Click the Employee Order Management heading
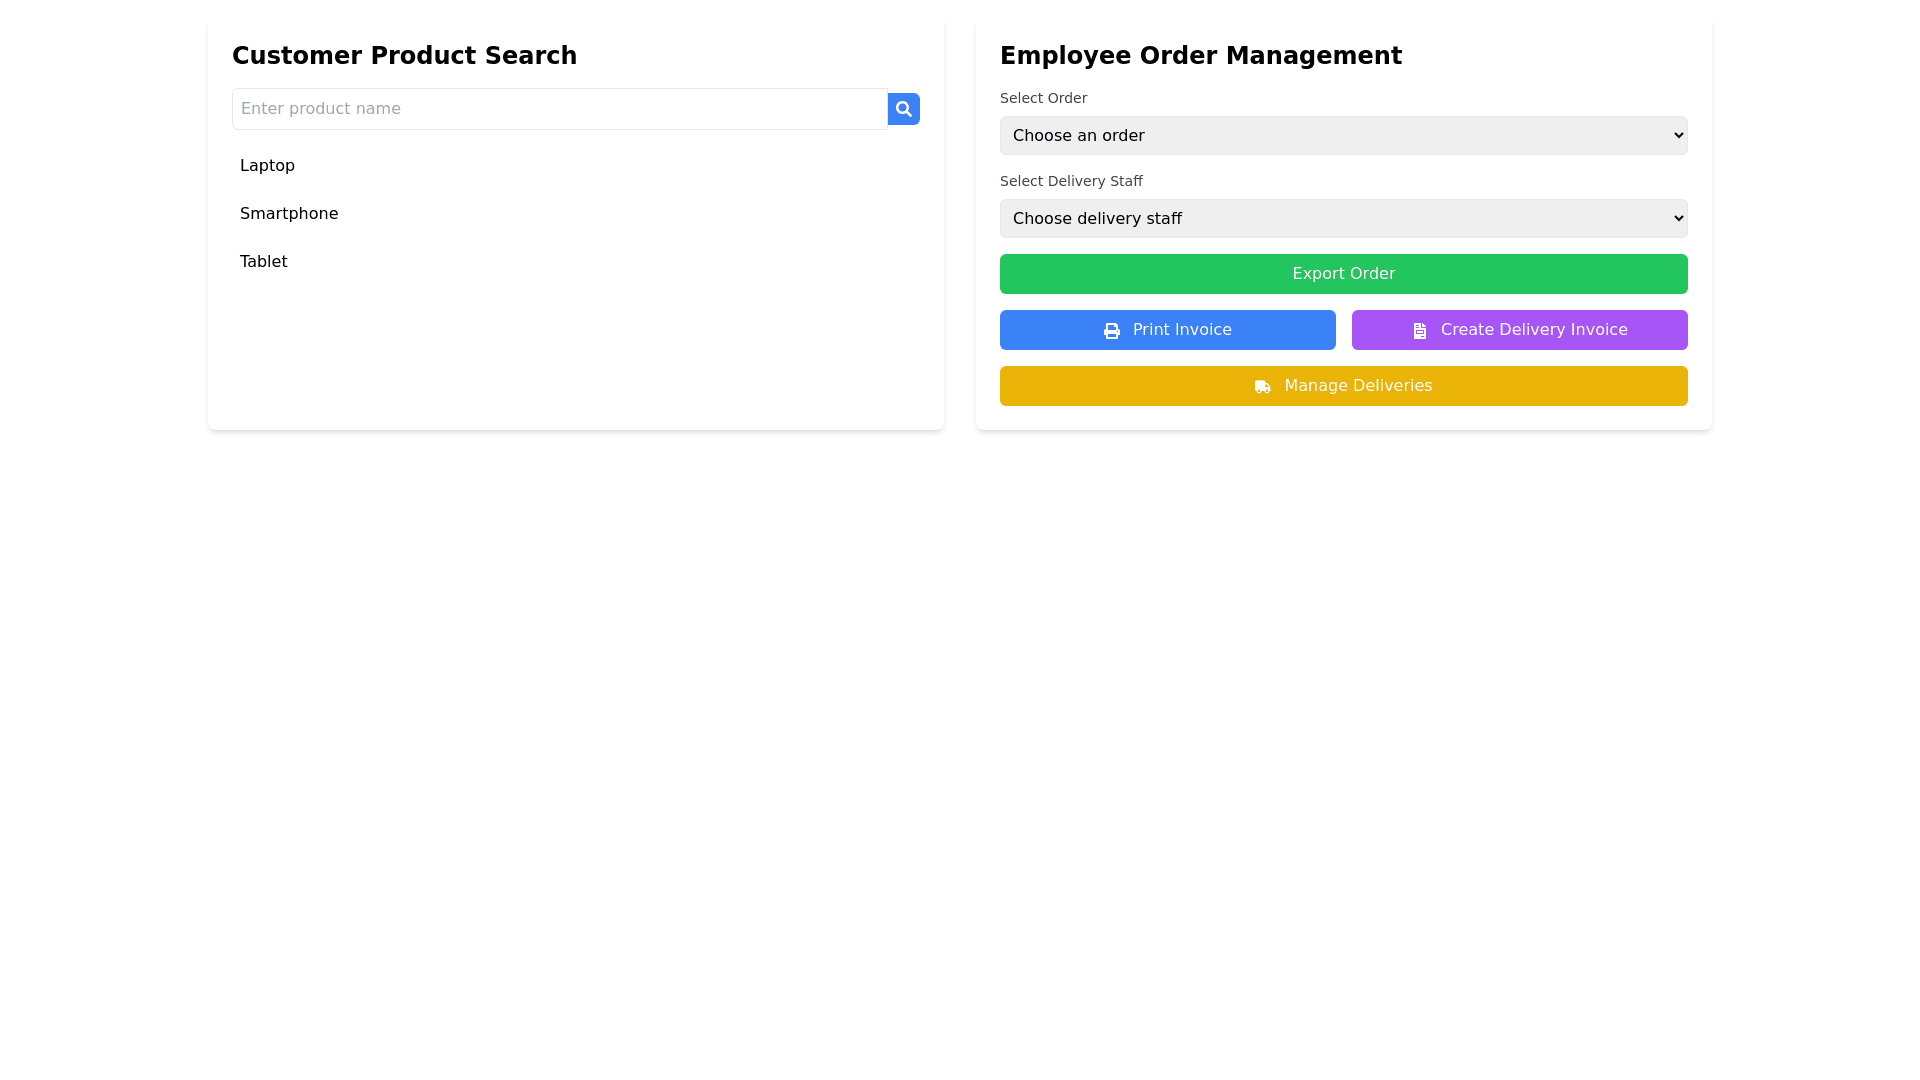 tap(1200, 56)
